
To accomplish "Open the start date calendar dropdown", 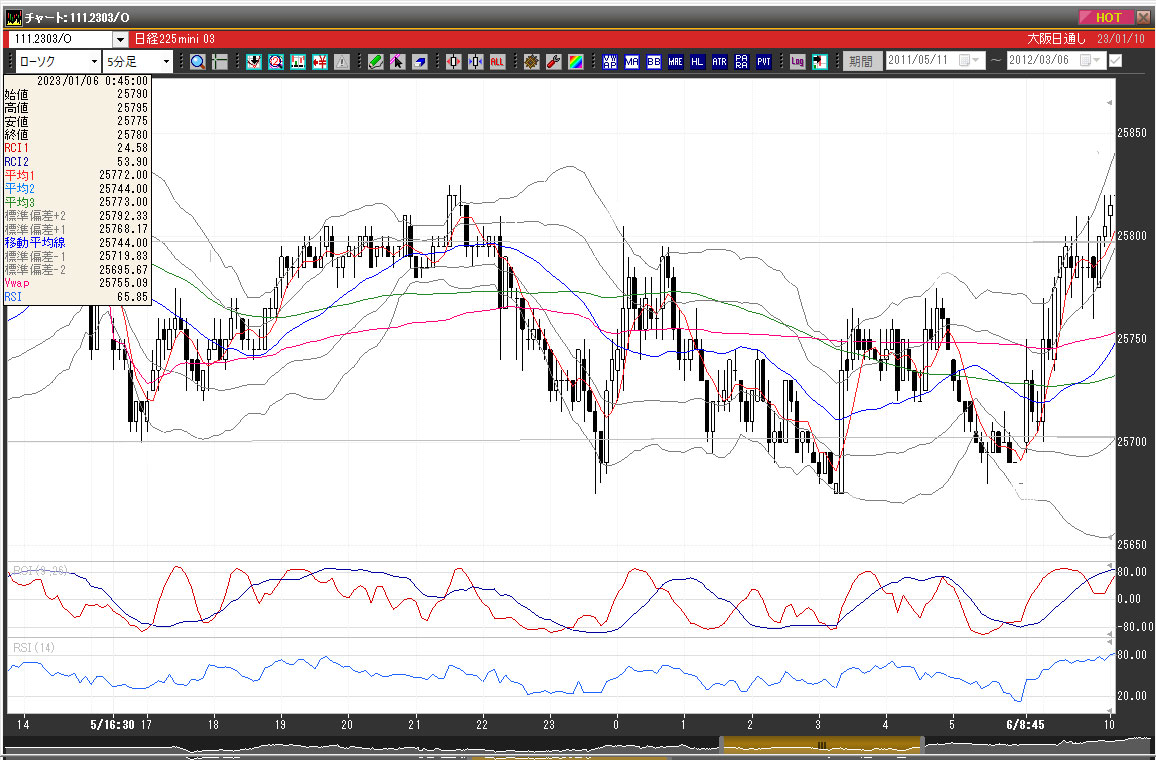I will pyautogui.click(x=975, y=60).
